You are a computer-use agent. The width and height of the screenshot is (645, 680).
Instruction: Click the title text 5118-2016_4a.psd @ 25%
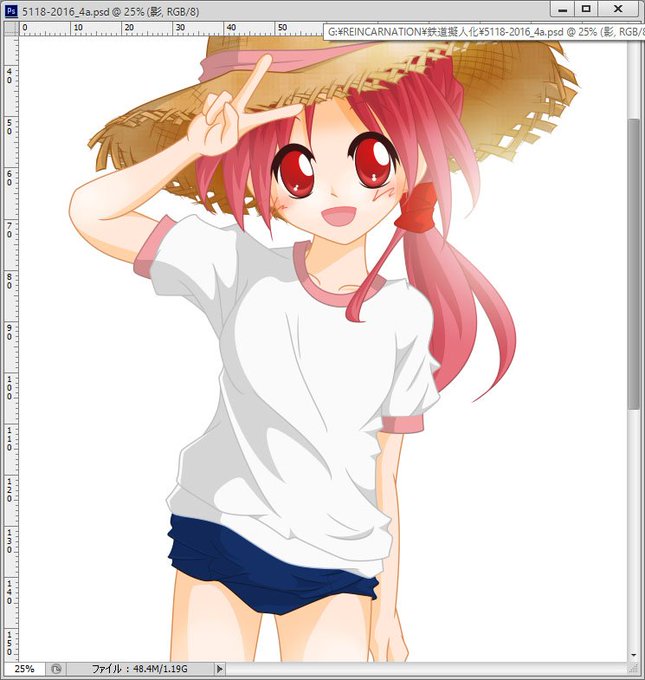coord(83,11)
